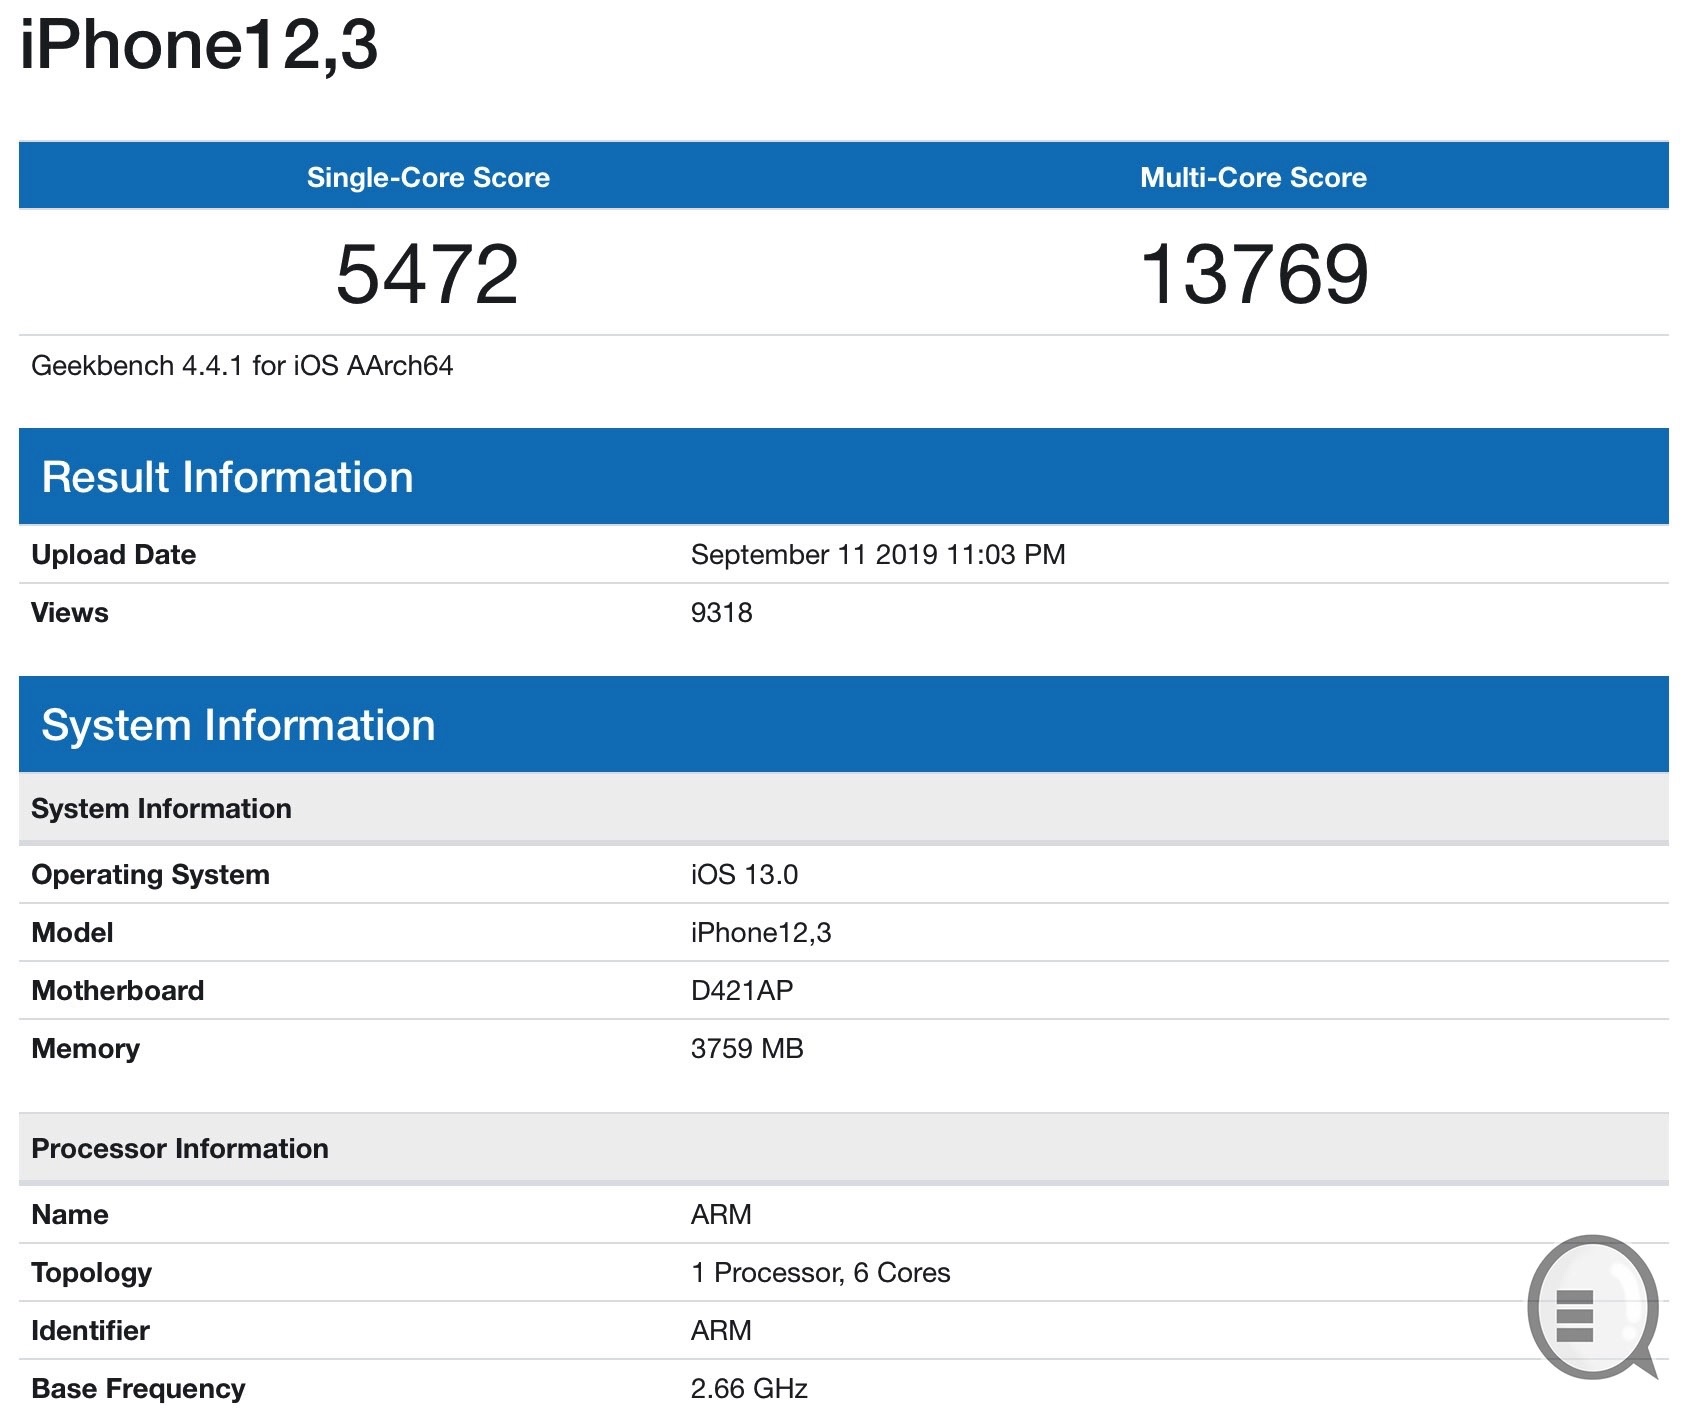Click the single-core value 5472
This screenshot has height=1412, width=1688.
427,274
